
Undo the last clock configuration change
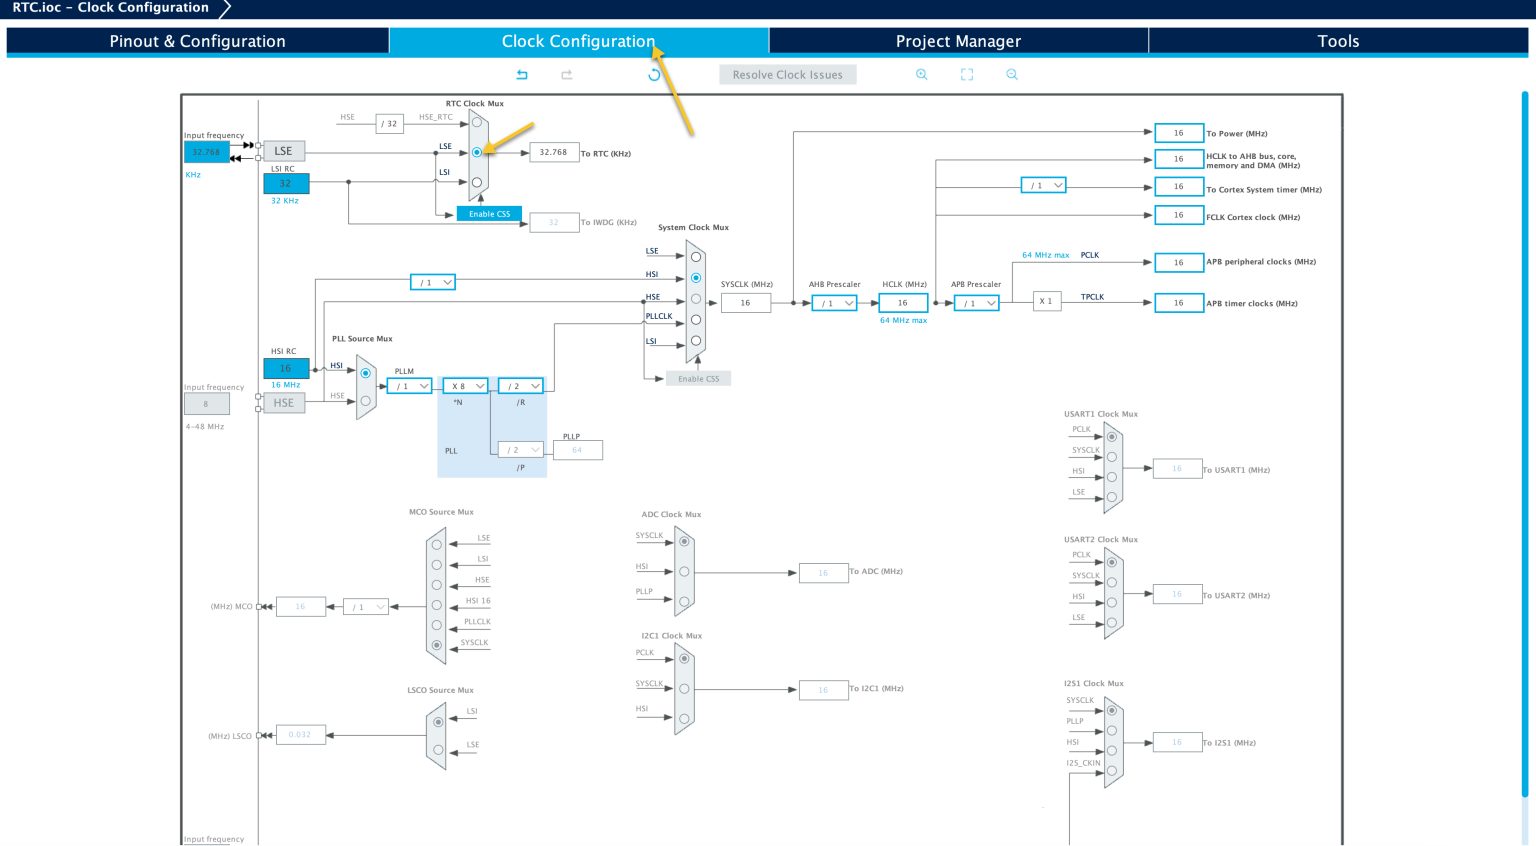(x=521, y=74)
